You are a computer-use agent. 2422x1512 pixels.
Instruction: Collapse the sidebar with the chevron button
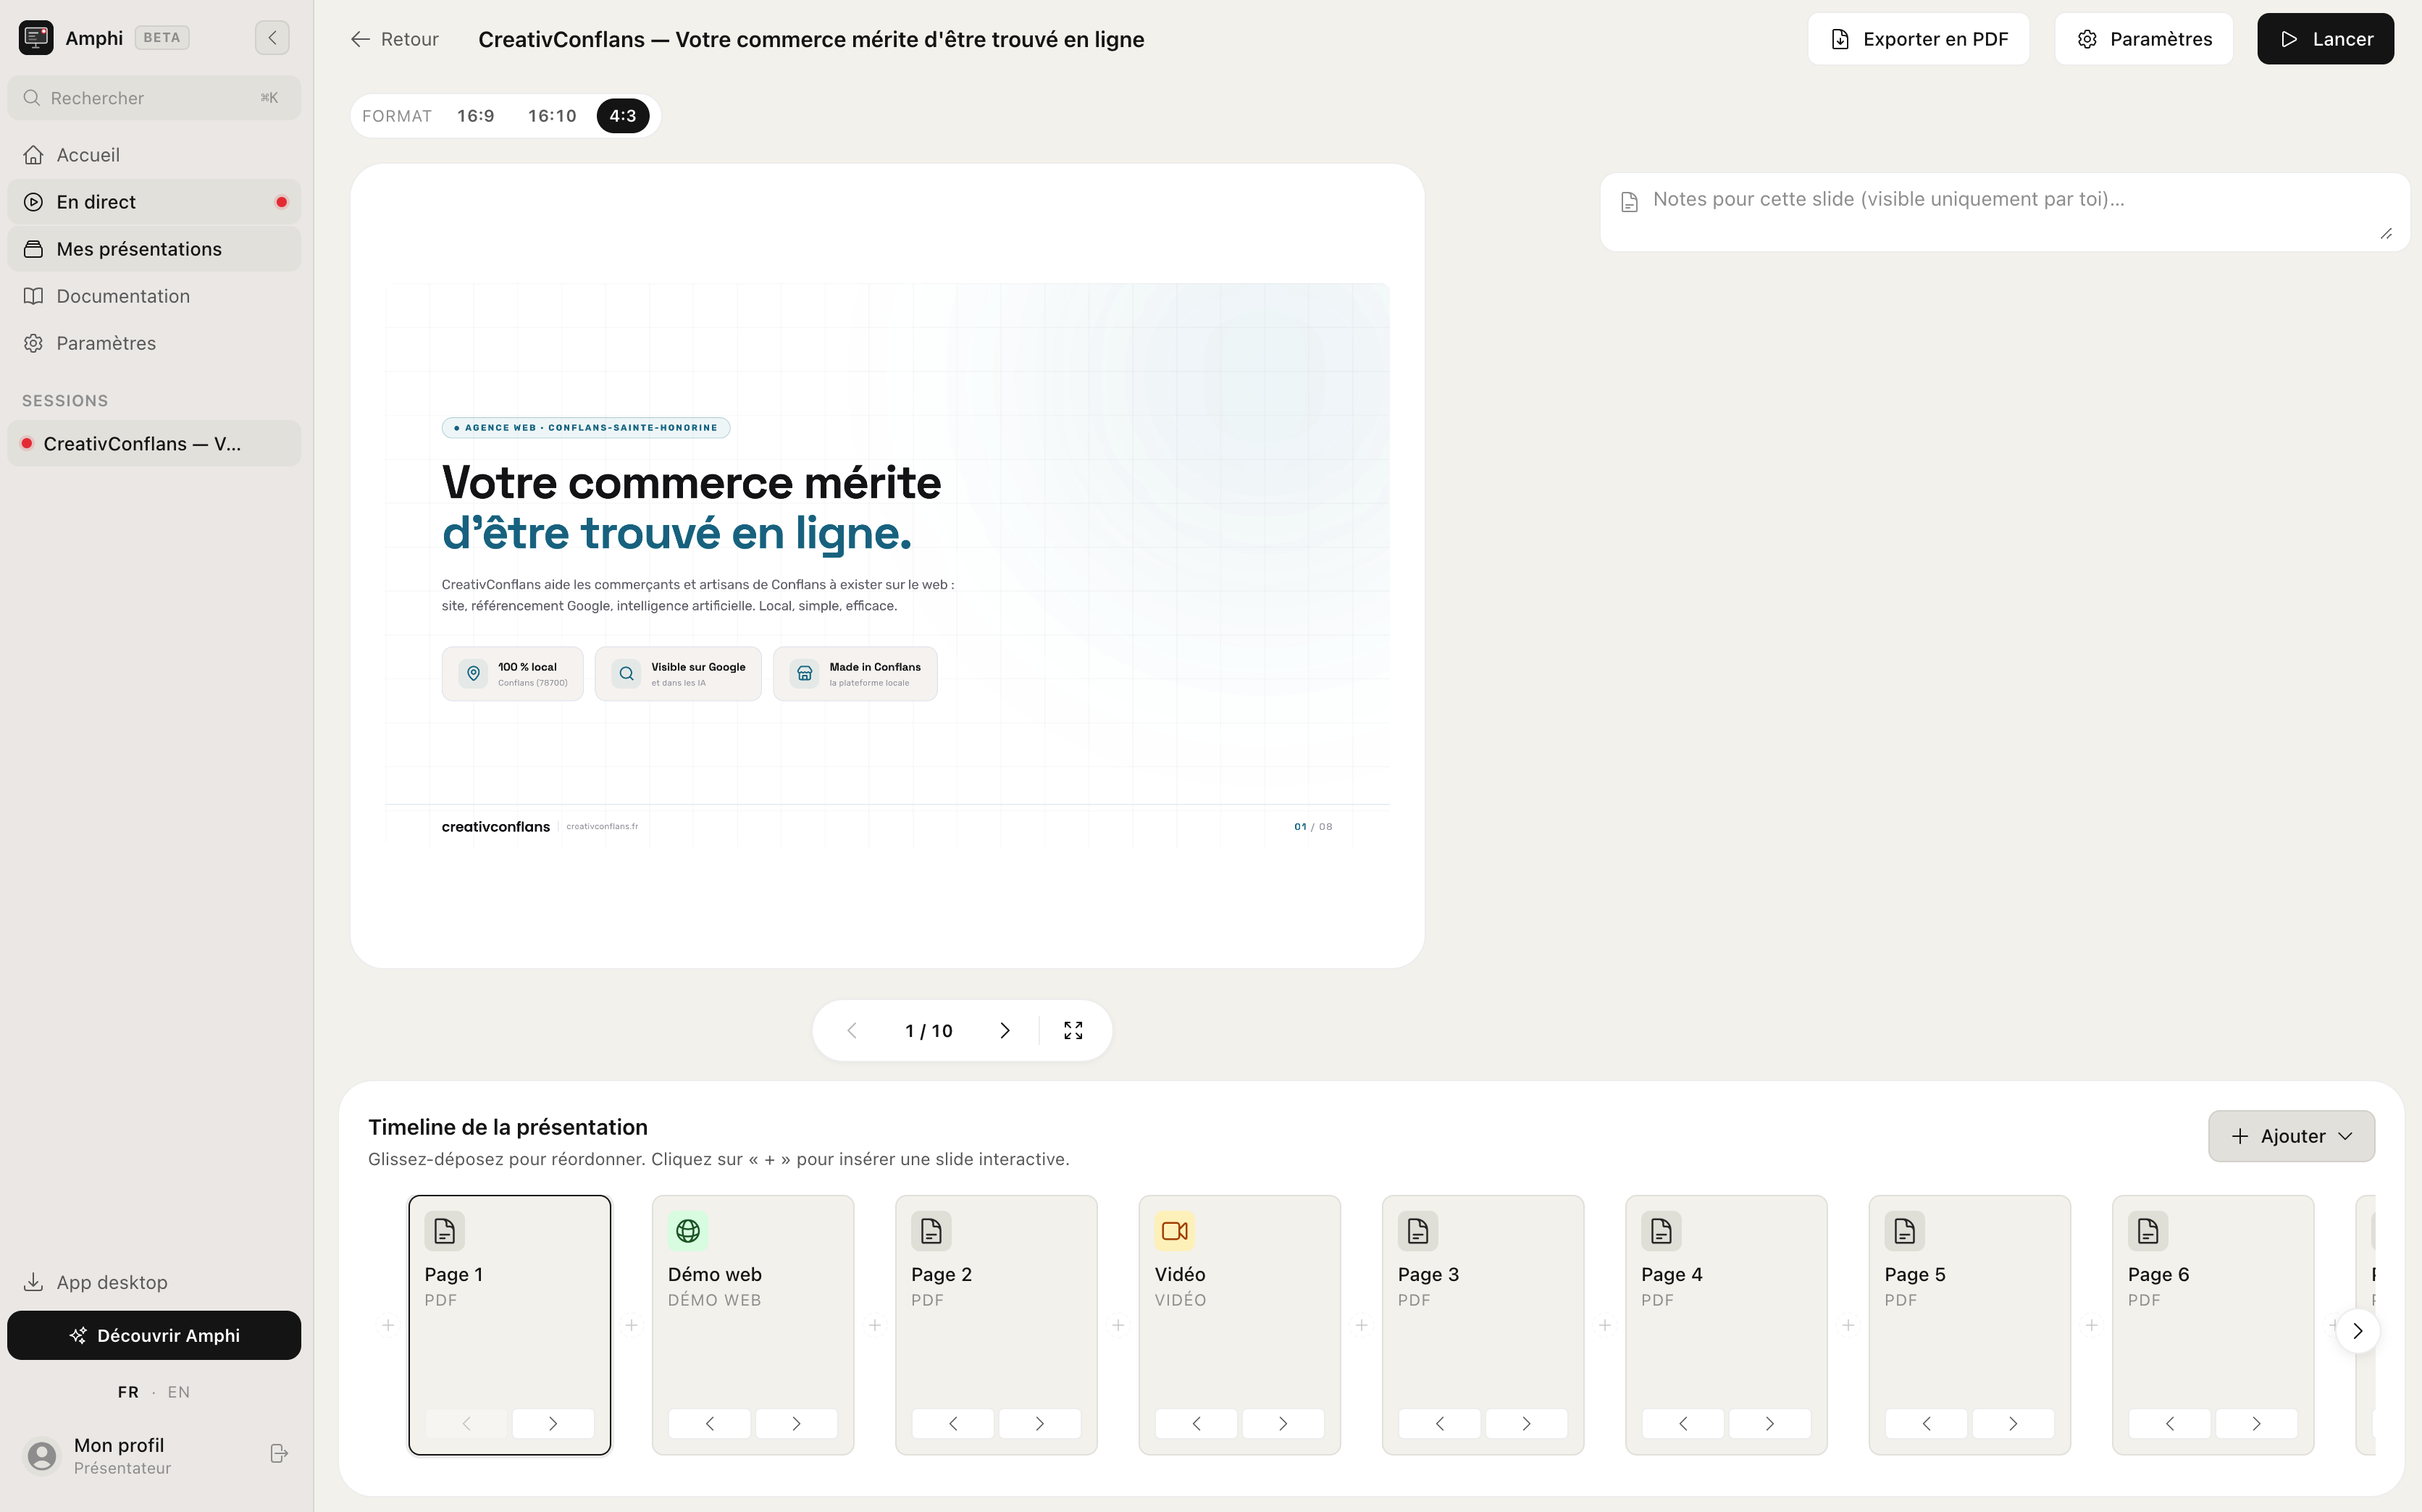coord(272,38)
